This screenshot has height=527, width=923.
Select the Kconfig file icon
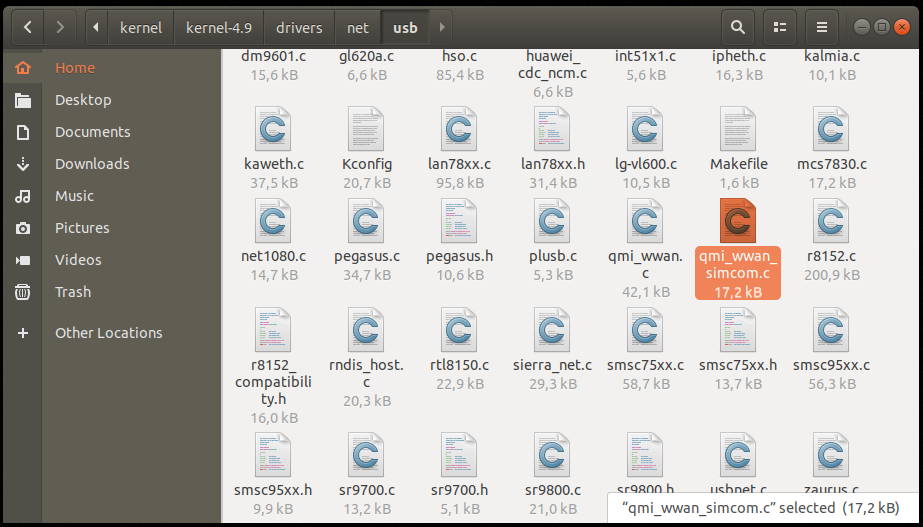click(366, 129)
